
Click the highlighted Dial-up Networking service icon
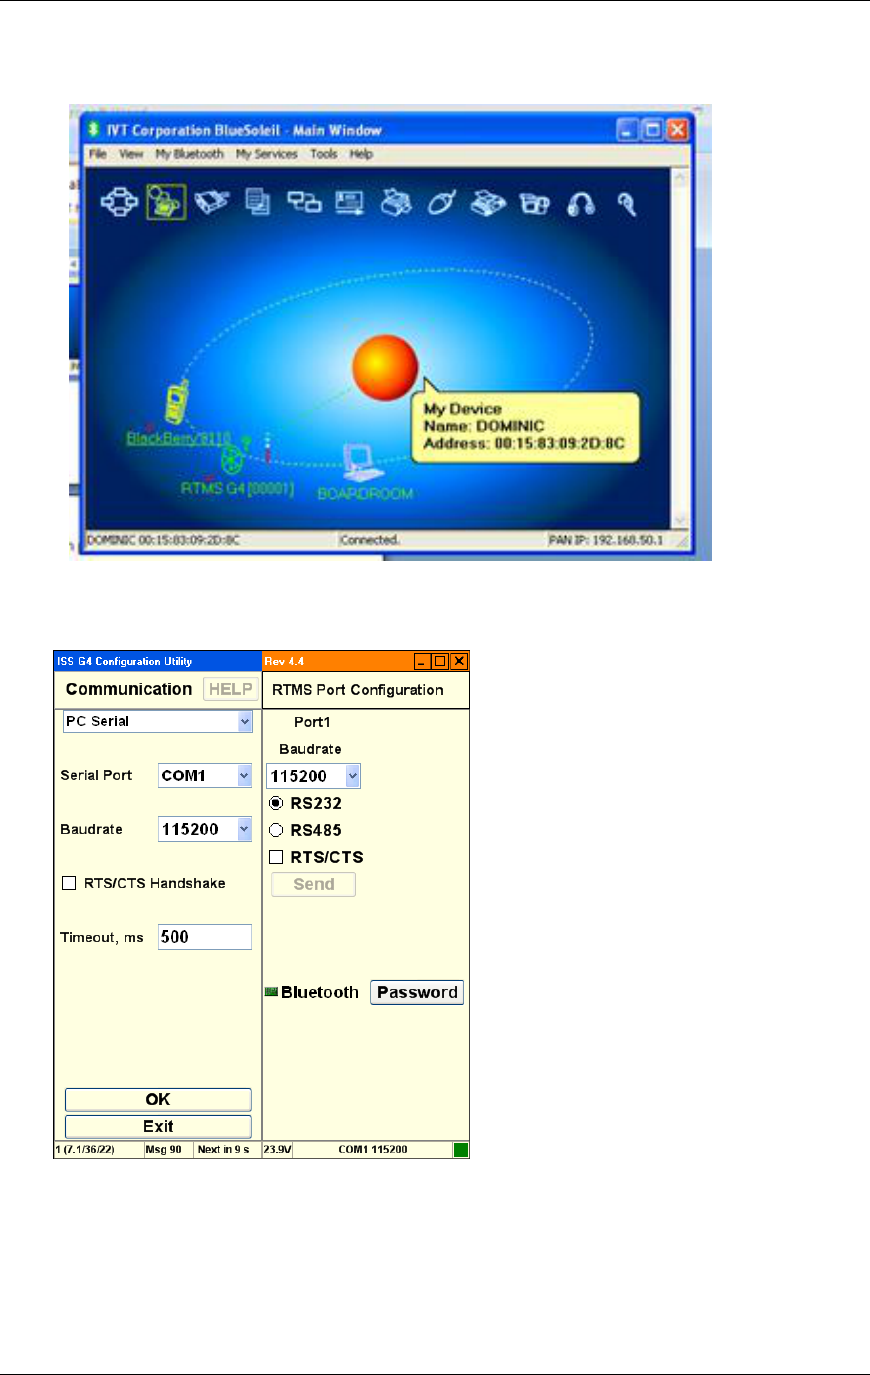point(166,202)
